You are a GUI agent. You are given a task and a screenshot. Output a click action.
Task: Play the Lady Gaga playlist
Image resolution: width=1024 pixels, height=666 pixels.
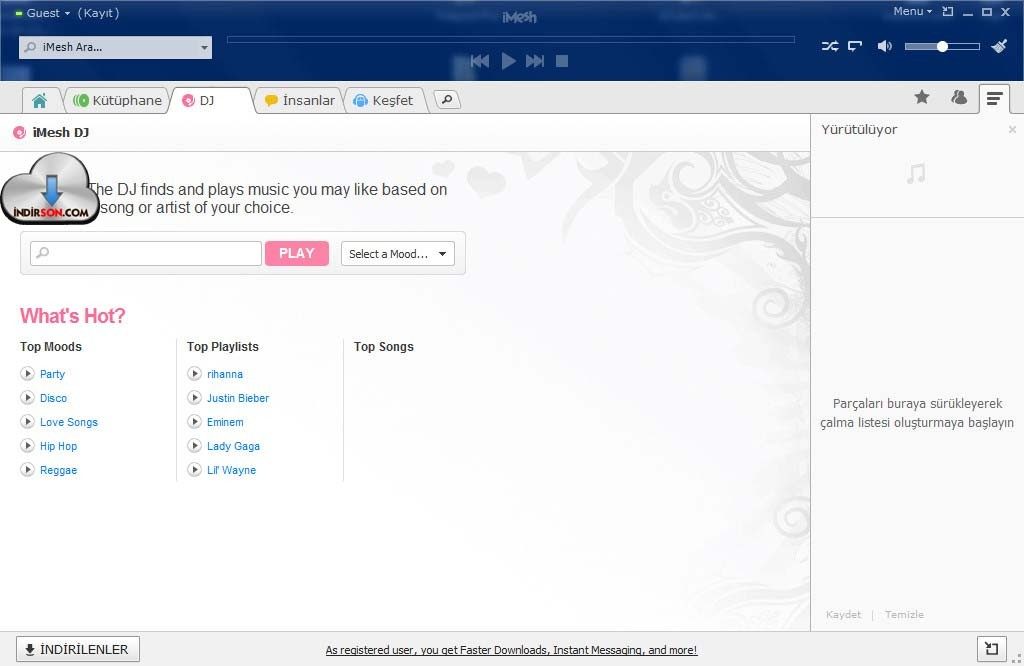click(195, 446)
